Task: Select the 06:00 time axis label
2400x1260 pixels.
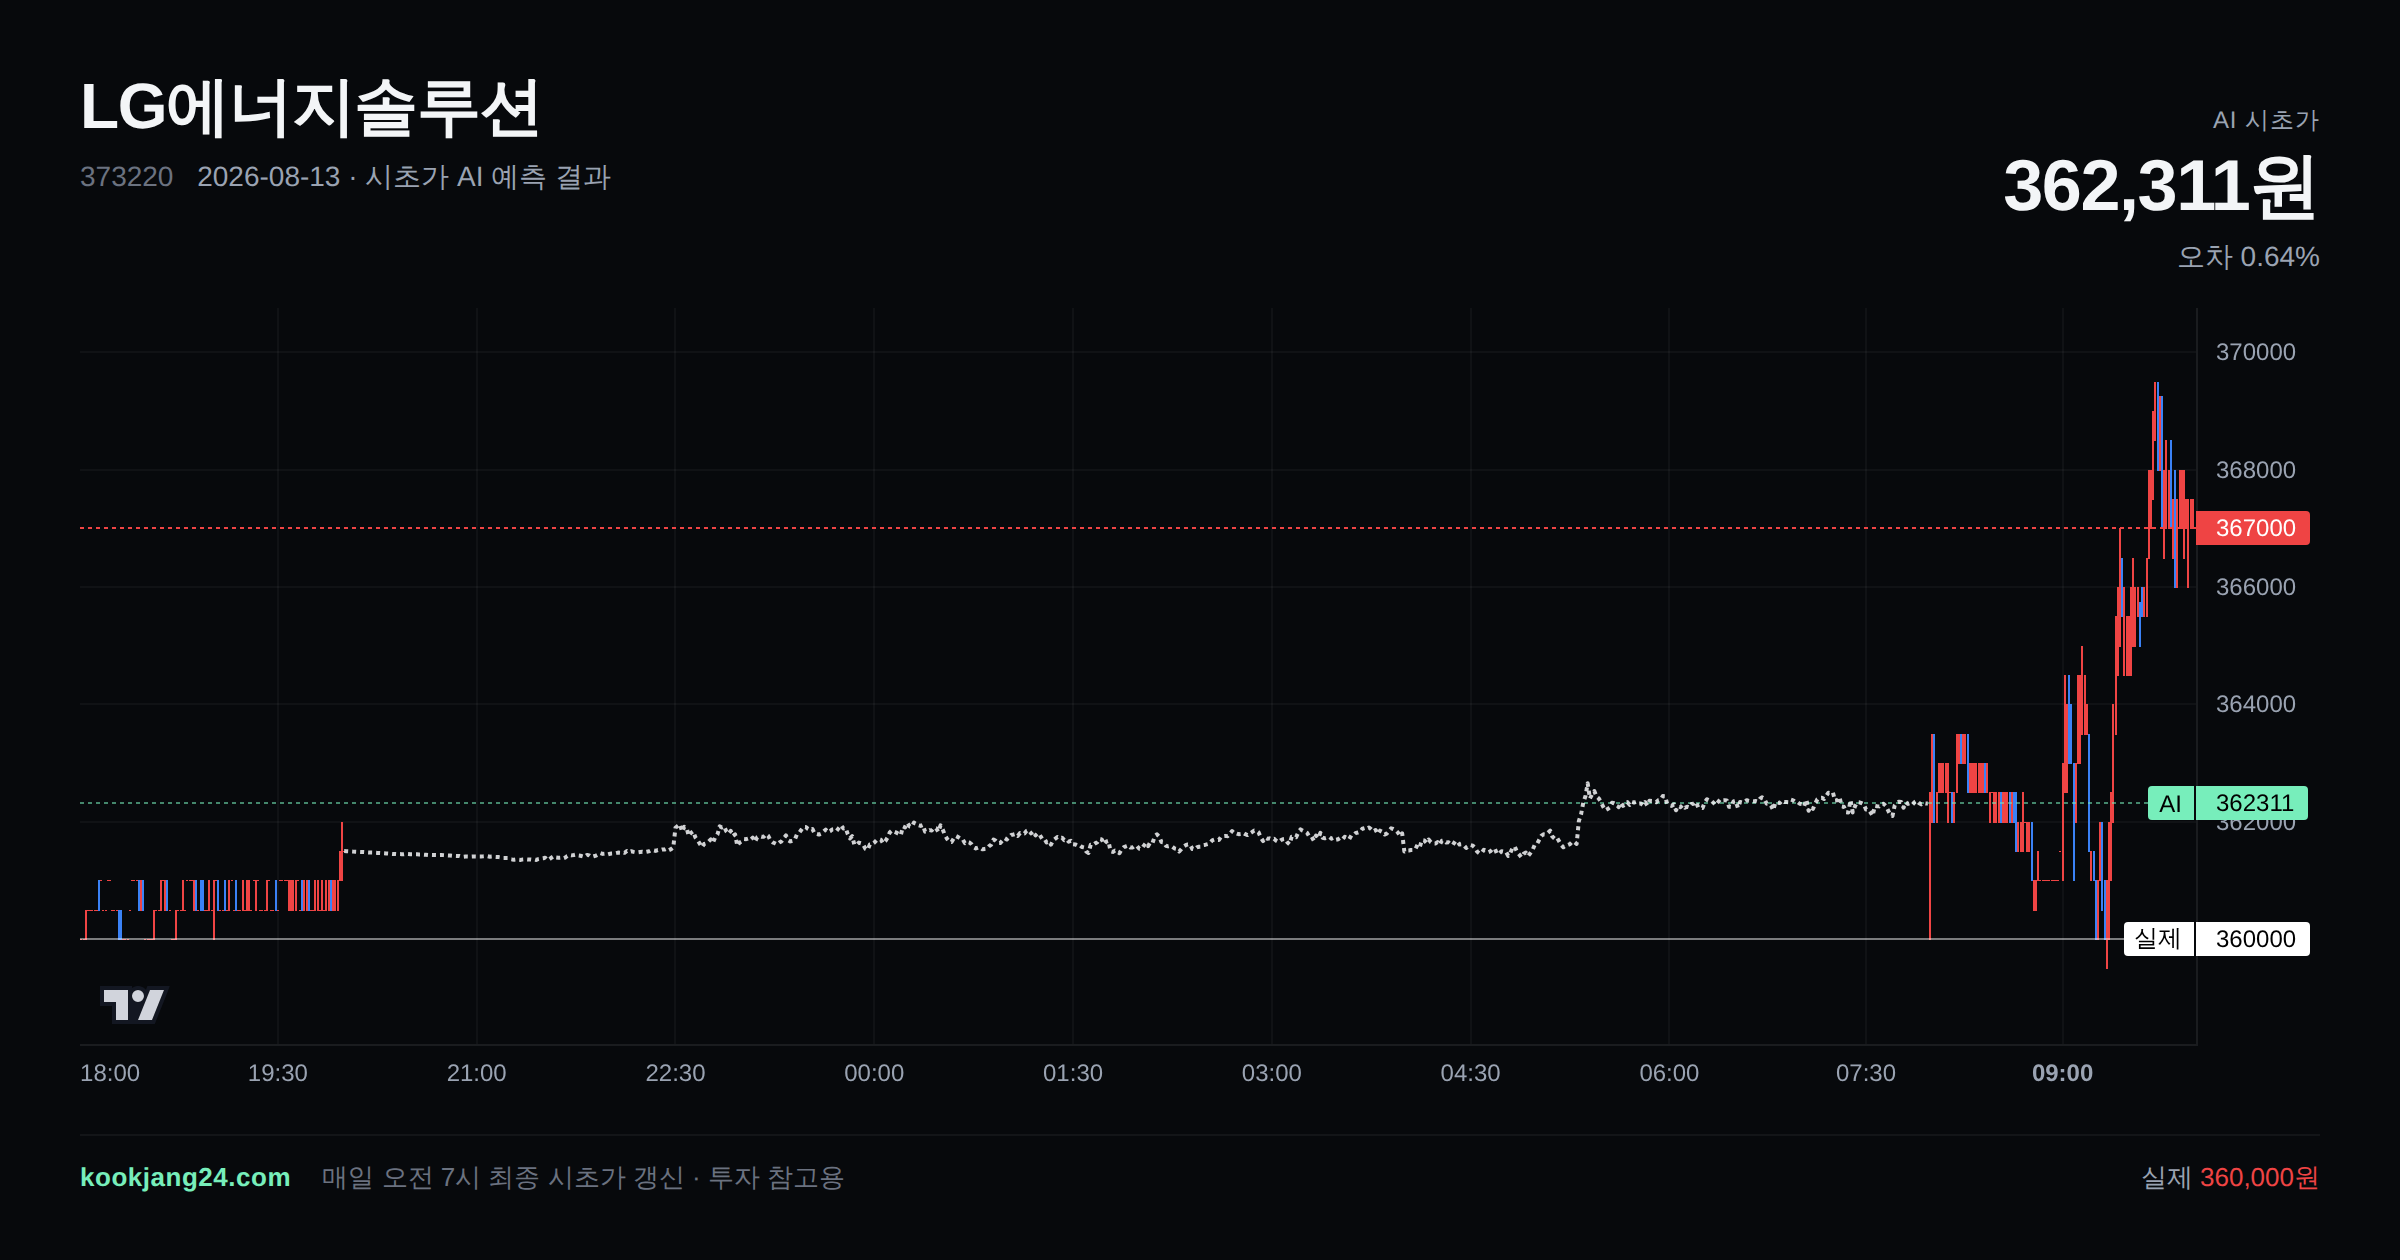Action: (1669, 1073)
